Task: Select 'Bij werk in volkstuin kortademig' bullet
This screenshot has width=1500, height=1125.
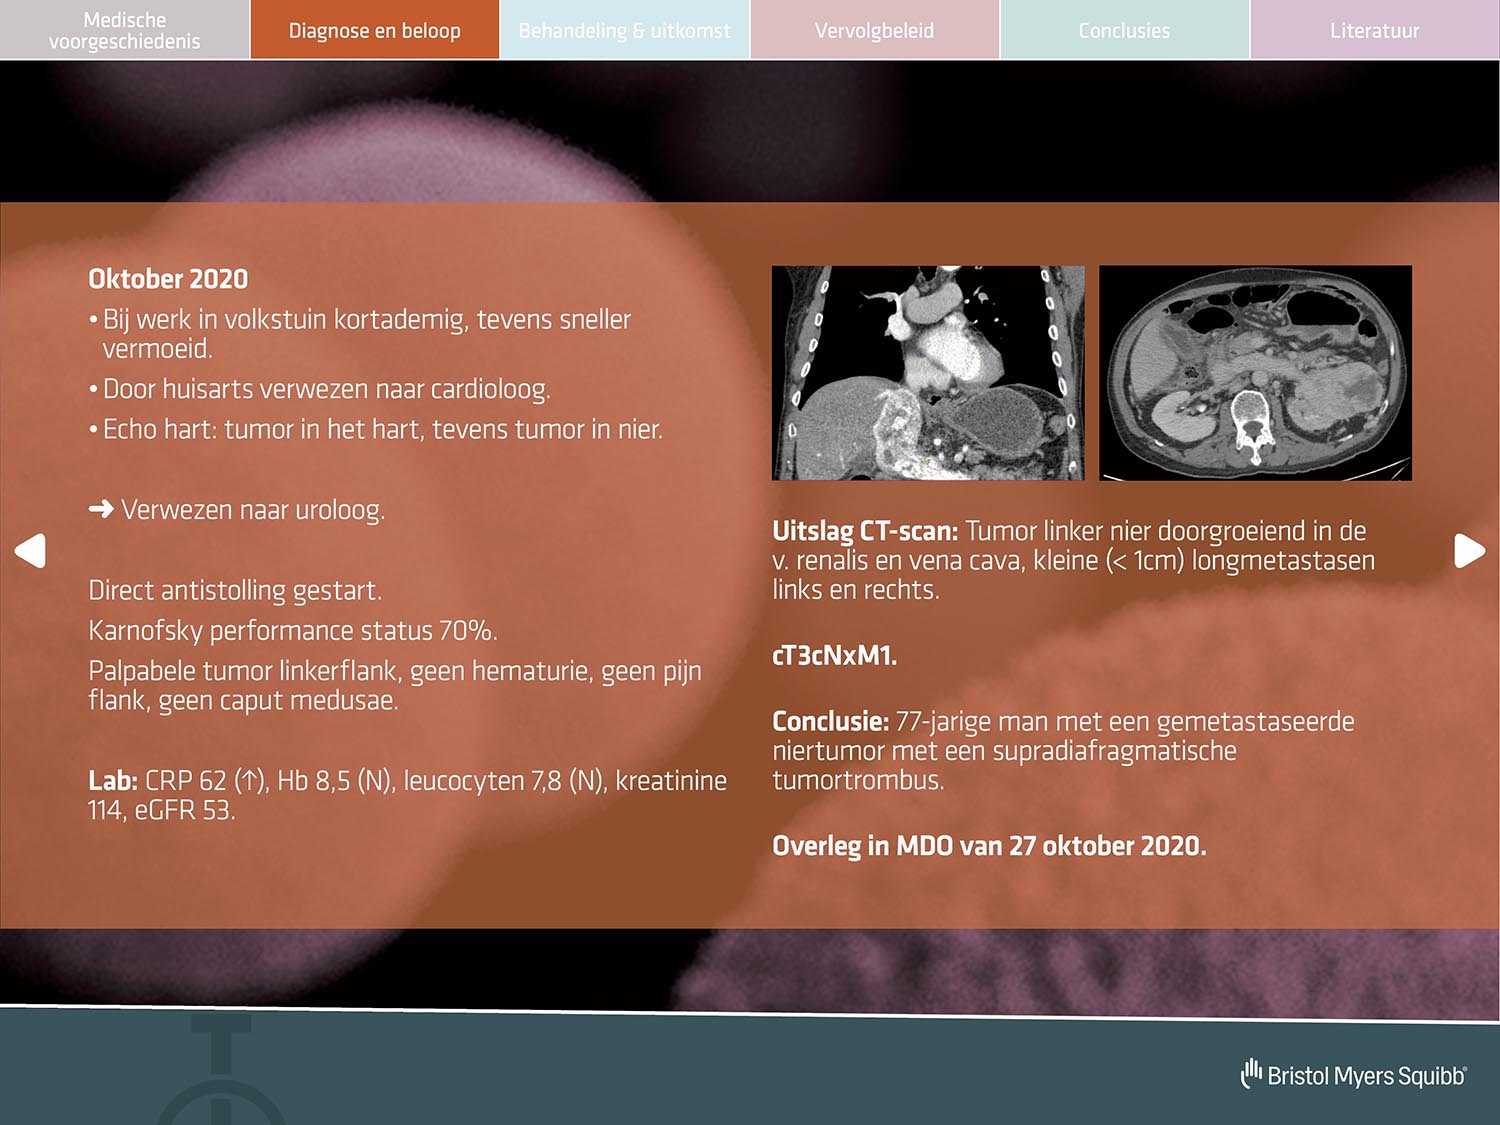Action: [360, 333]
